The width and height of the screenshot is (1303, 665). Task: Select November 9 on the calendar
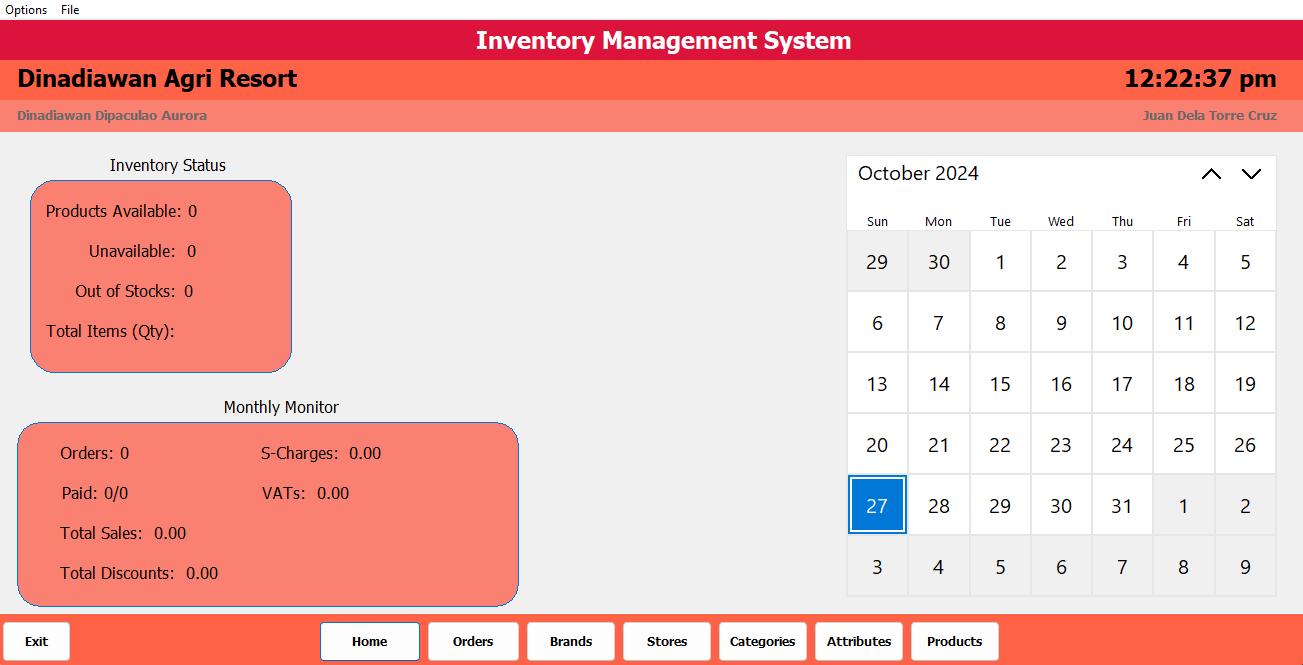tap(1245, 567)
